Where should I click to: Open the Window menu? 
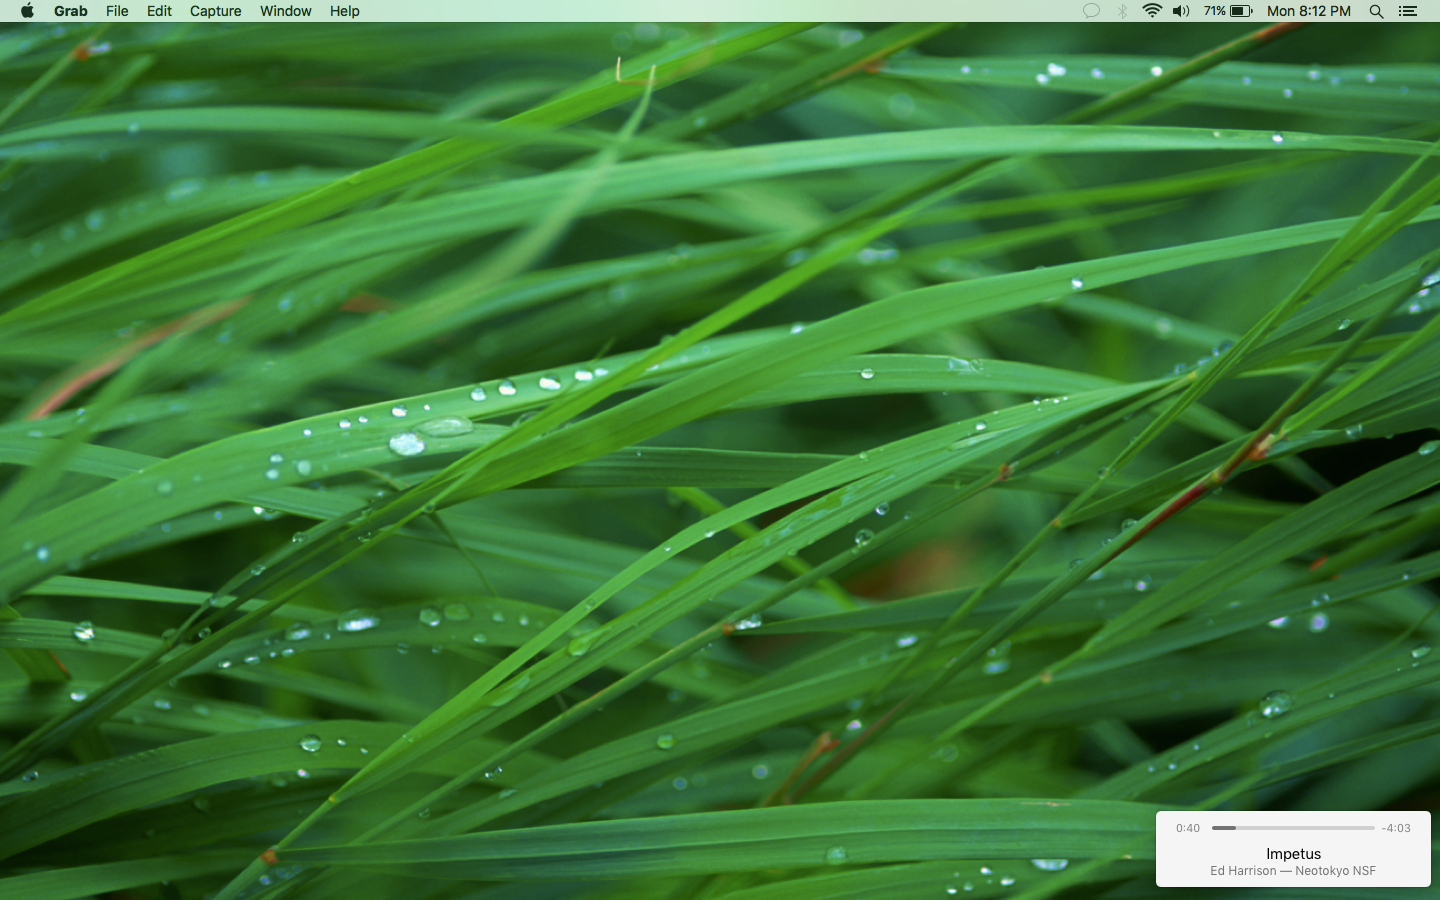point(285,11)
